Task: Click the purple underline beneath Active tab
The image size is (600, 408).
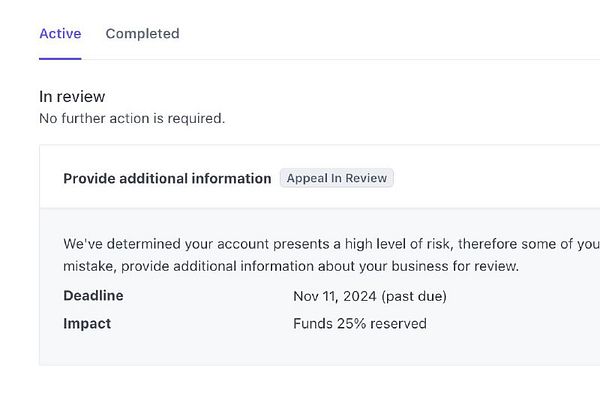Action: click(x=60, y=58)
